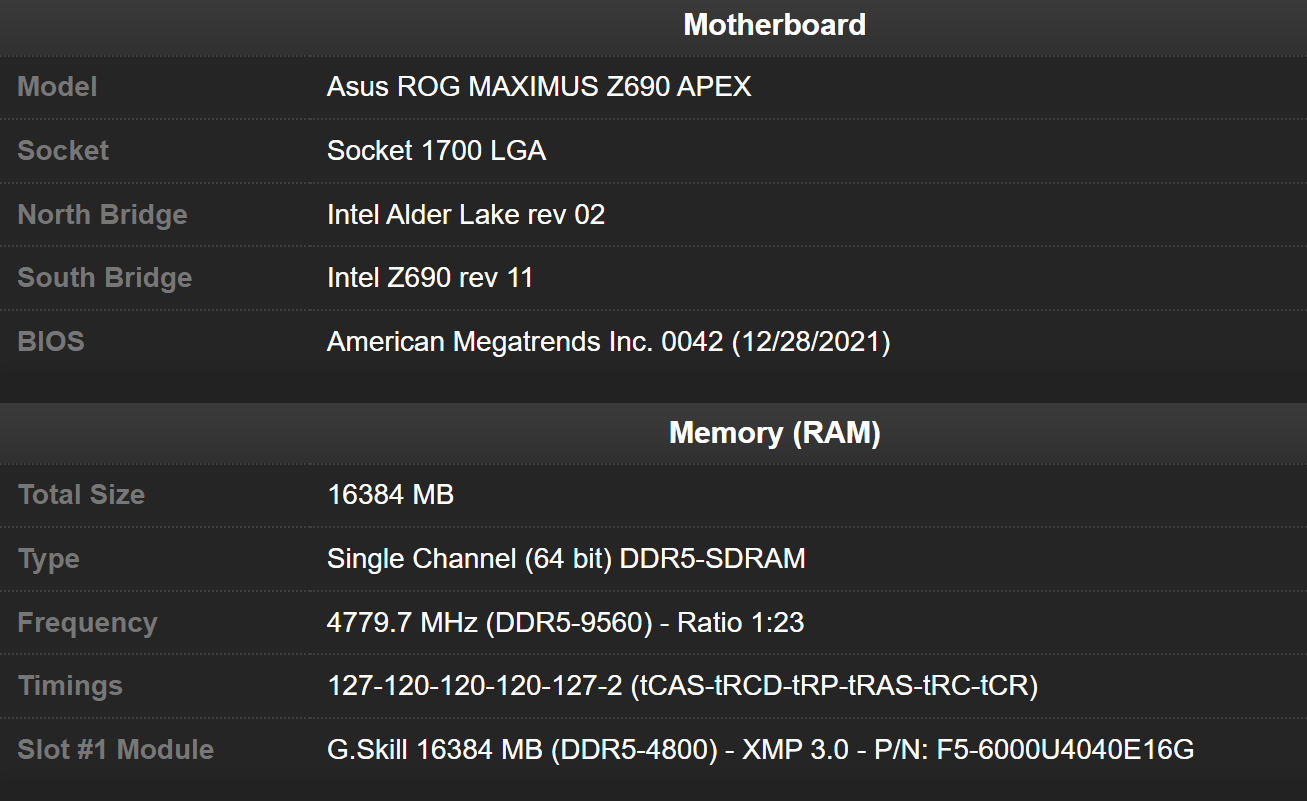
Task: Click the Intel Z690 rev 11 value
Action: coord(430,277)
